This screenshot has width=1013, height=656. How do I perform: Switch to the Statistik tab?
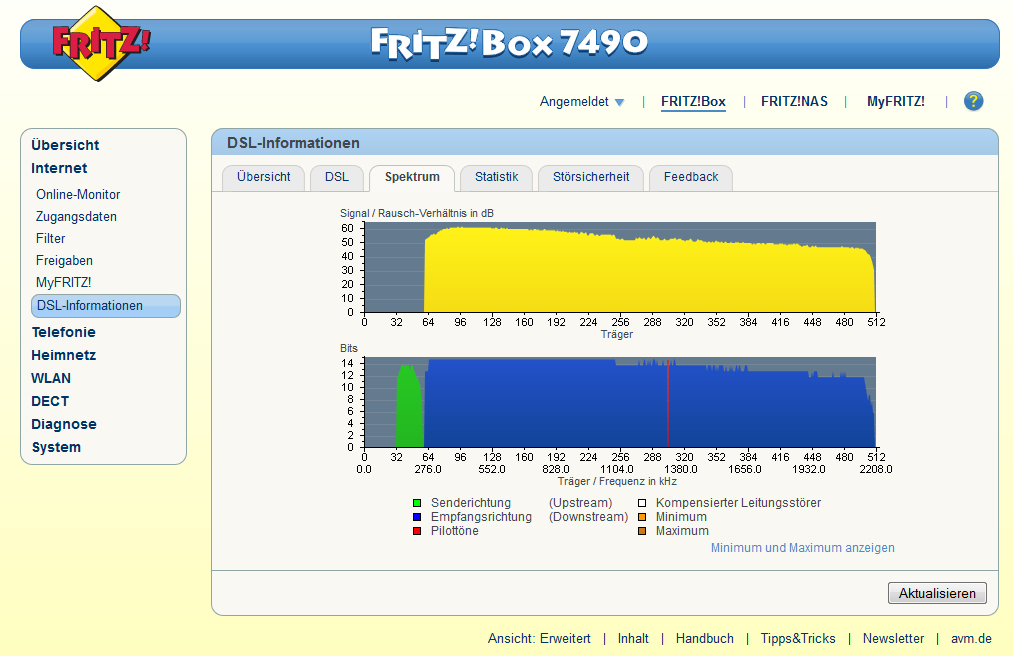496,178
